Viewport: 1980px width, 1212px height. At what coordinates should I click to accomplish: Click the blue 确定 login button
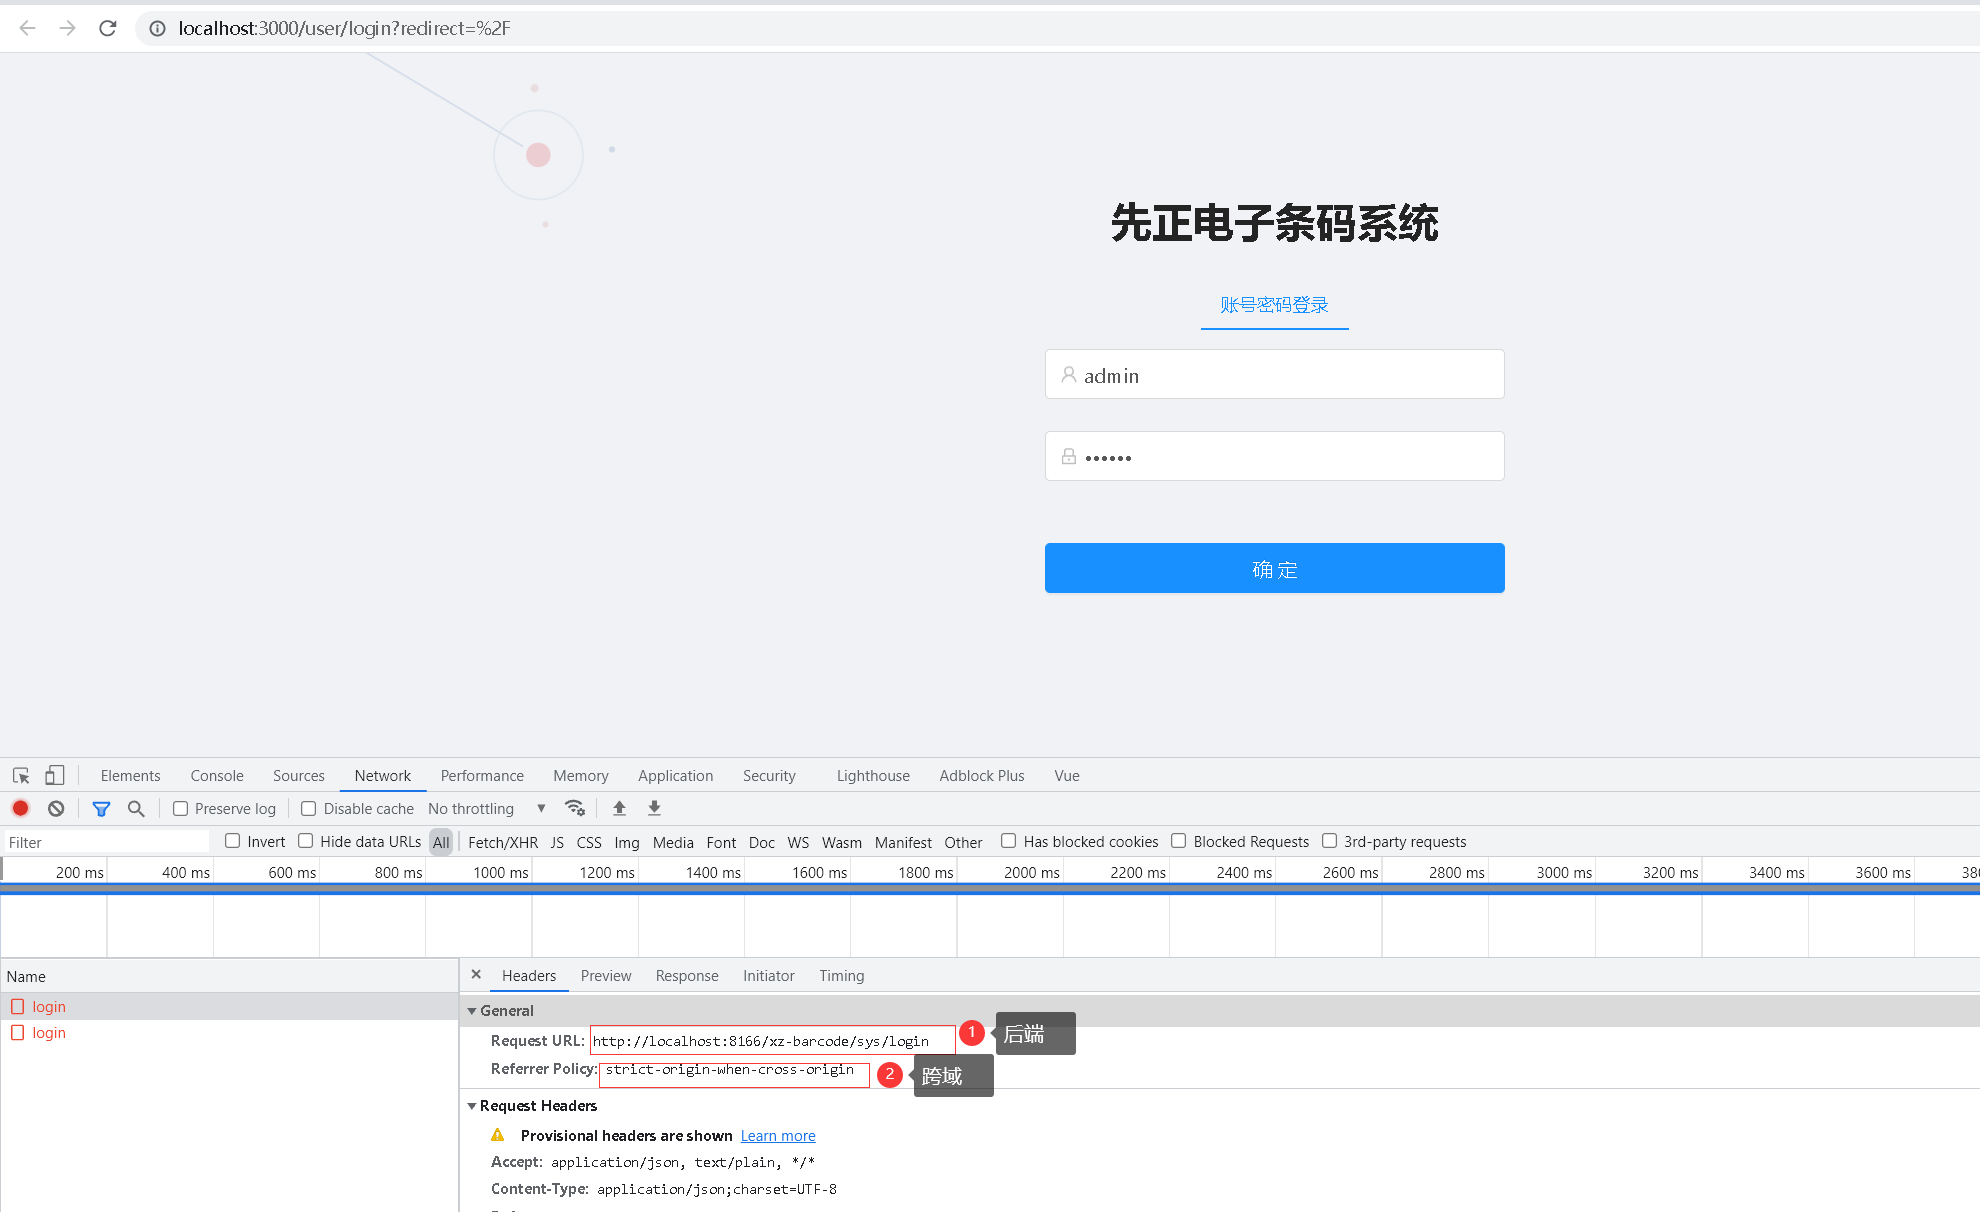pyautogui.click(x=1274, y=568)
